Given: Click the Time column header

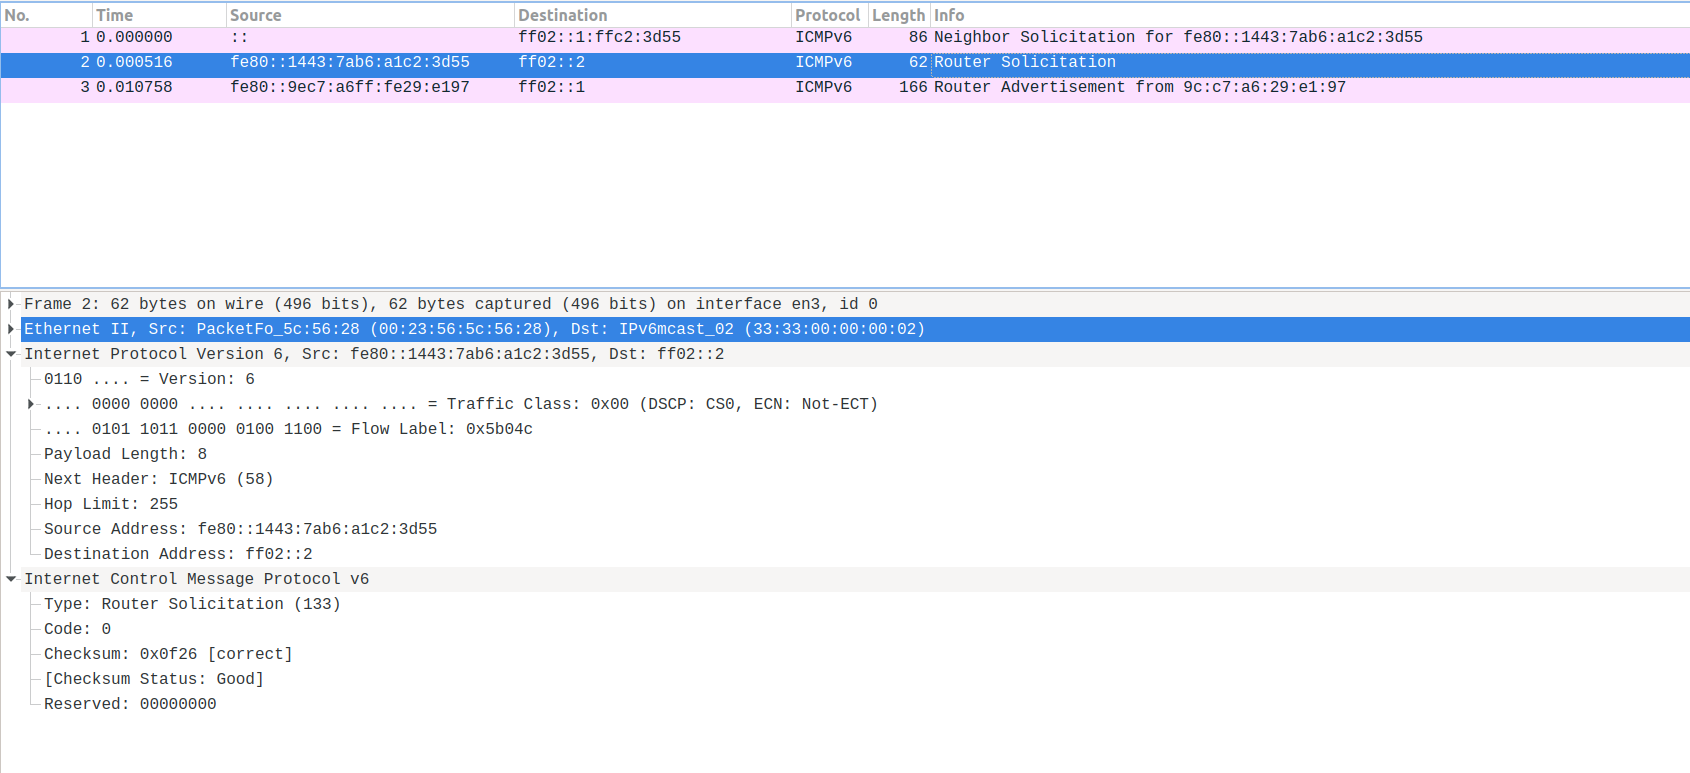Looking at the screenshot, I should coord(158,15).
